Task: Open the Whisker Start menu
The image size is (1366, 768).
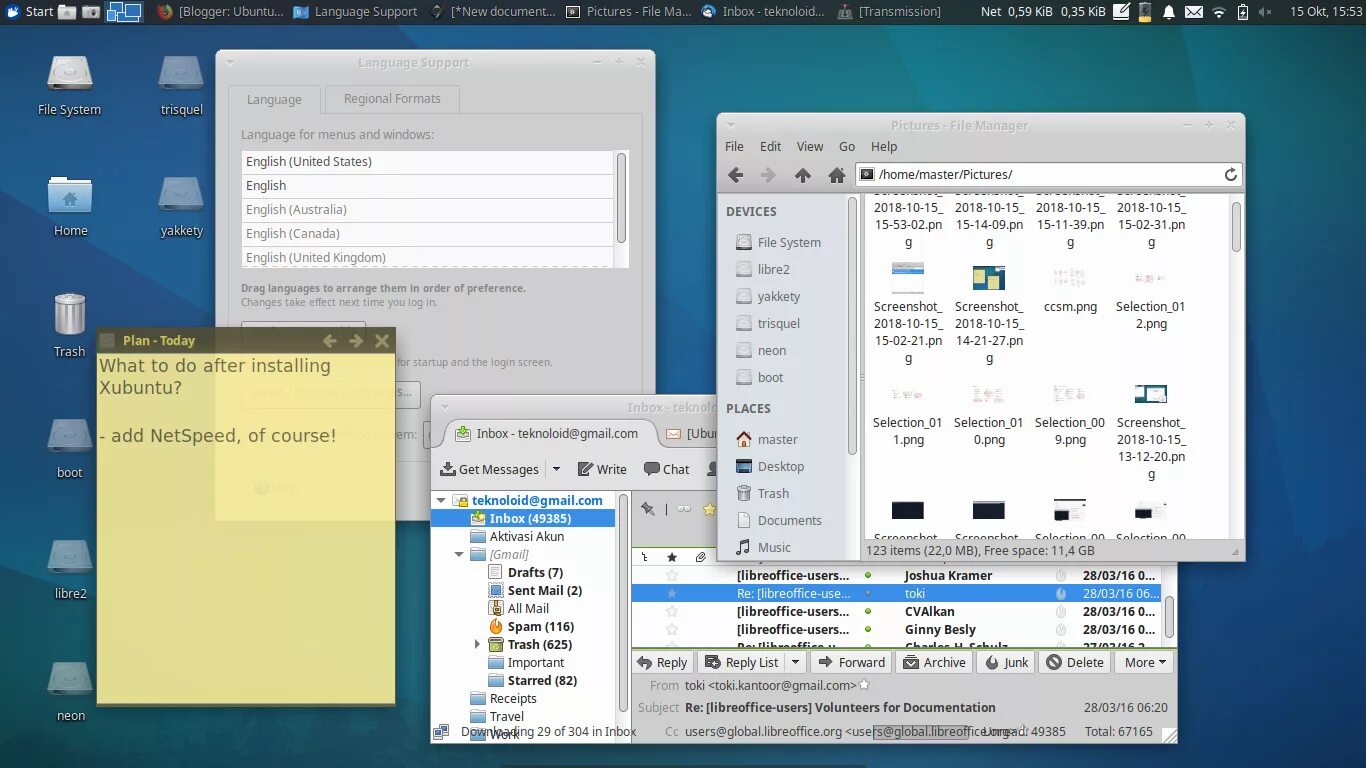Action: click(30, 12)
